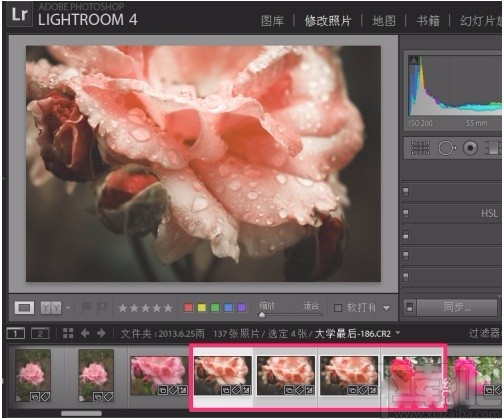The width and height of the screenshot is (504, 419).
Task: Apply red color label
Action: [x=188, y=307]
